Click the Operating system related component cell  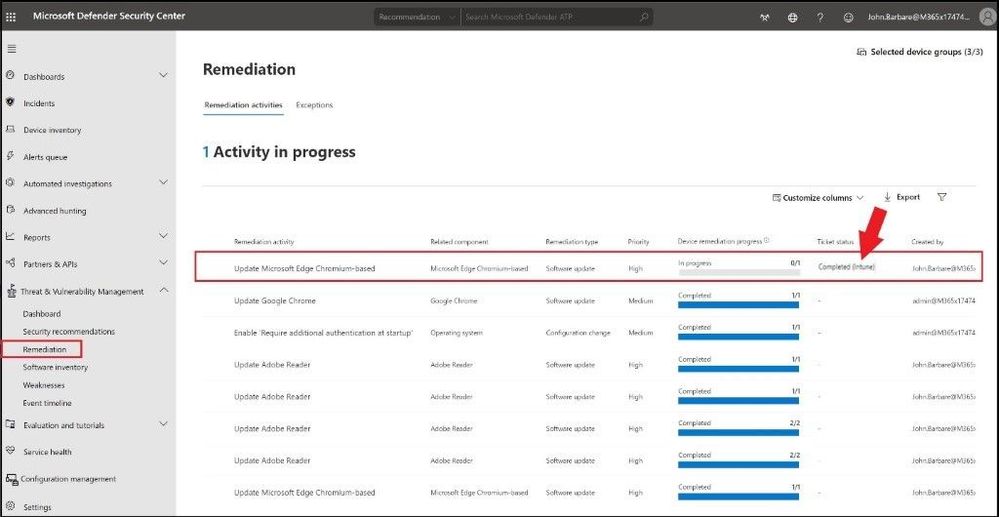pos(456,332)
